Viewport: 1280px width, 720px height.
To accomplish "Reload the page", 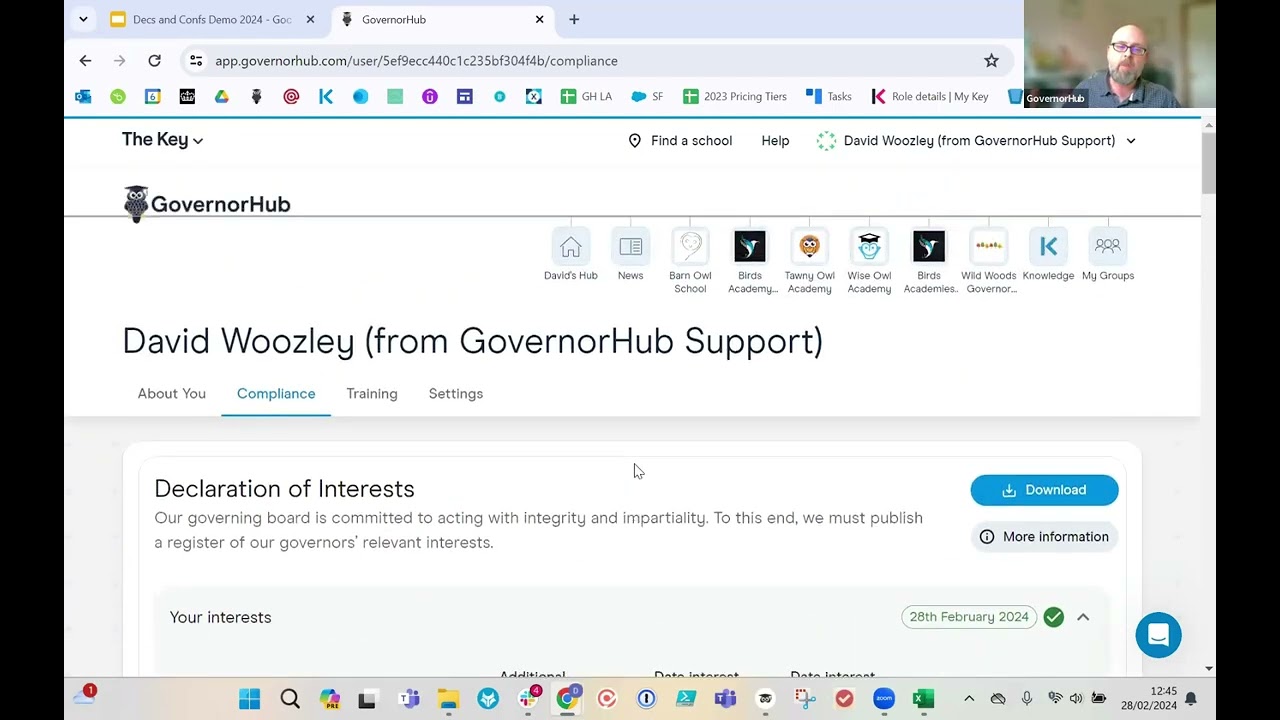I will (154, 61).
